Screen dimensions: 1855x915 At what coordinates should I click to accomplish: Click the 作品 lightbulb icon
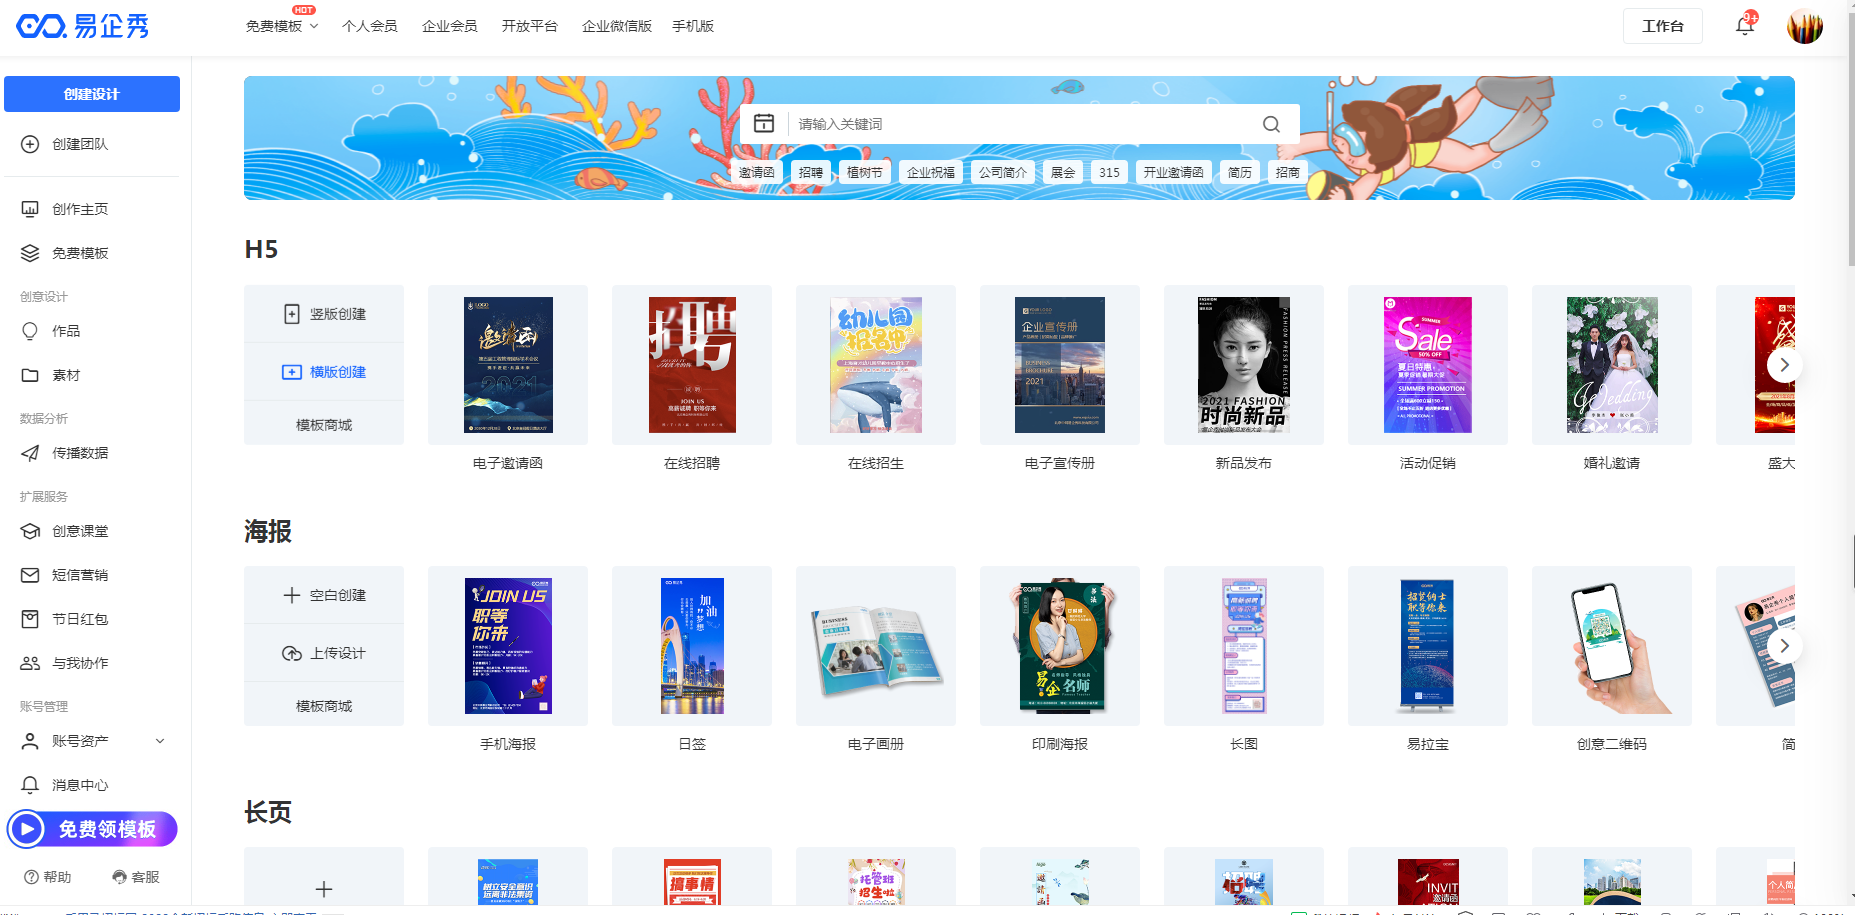pos(30,331)
